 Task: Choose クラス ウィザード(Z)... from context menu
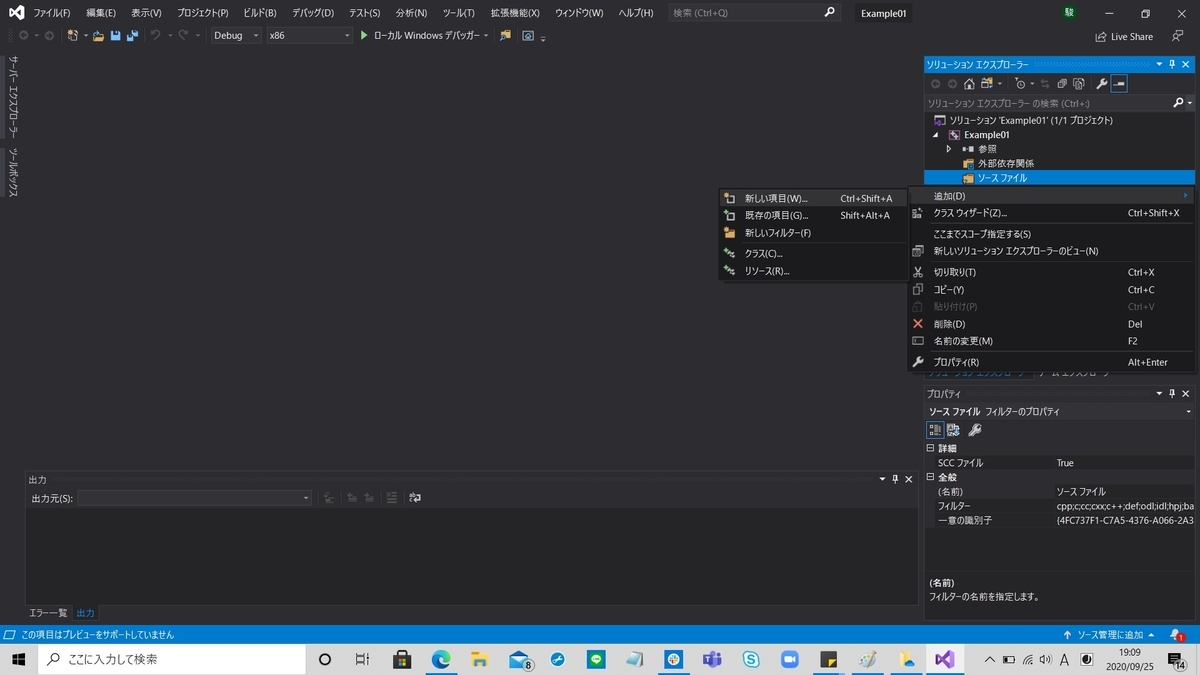tap(1052, 213)
